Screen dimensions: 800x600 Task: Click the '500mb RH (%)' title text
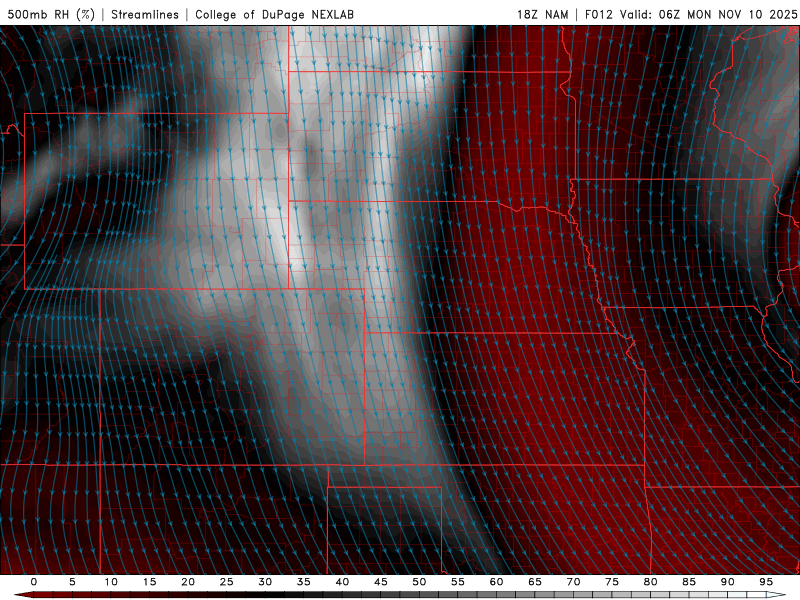[51, 14]
